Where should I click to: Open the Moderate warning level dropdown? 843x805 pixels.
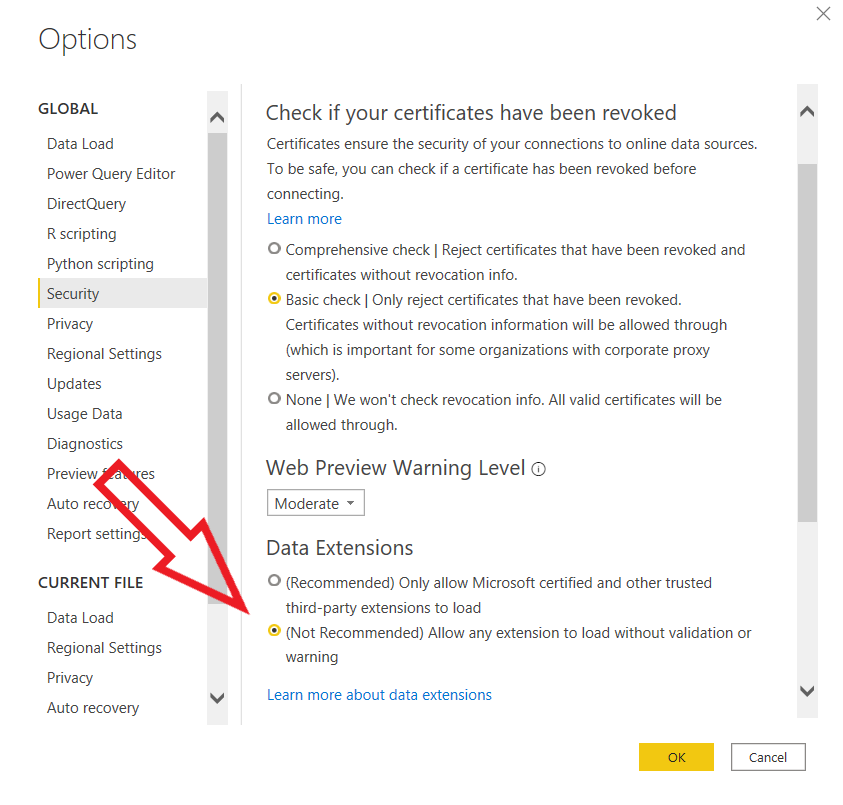tap(315, 503)
